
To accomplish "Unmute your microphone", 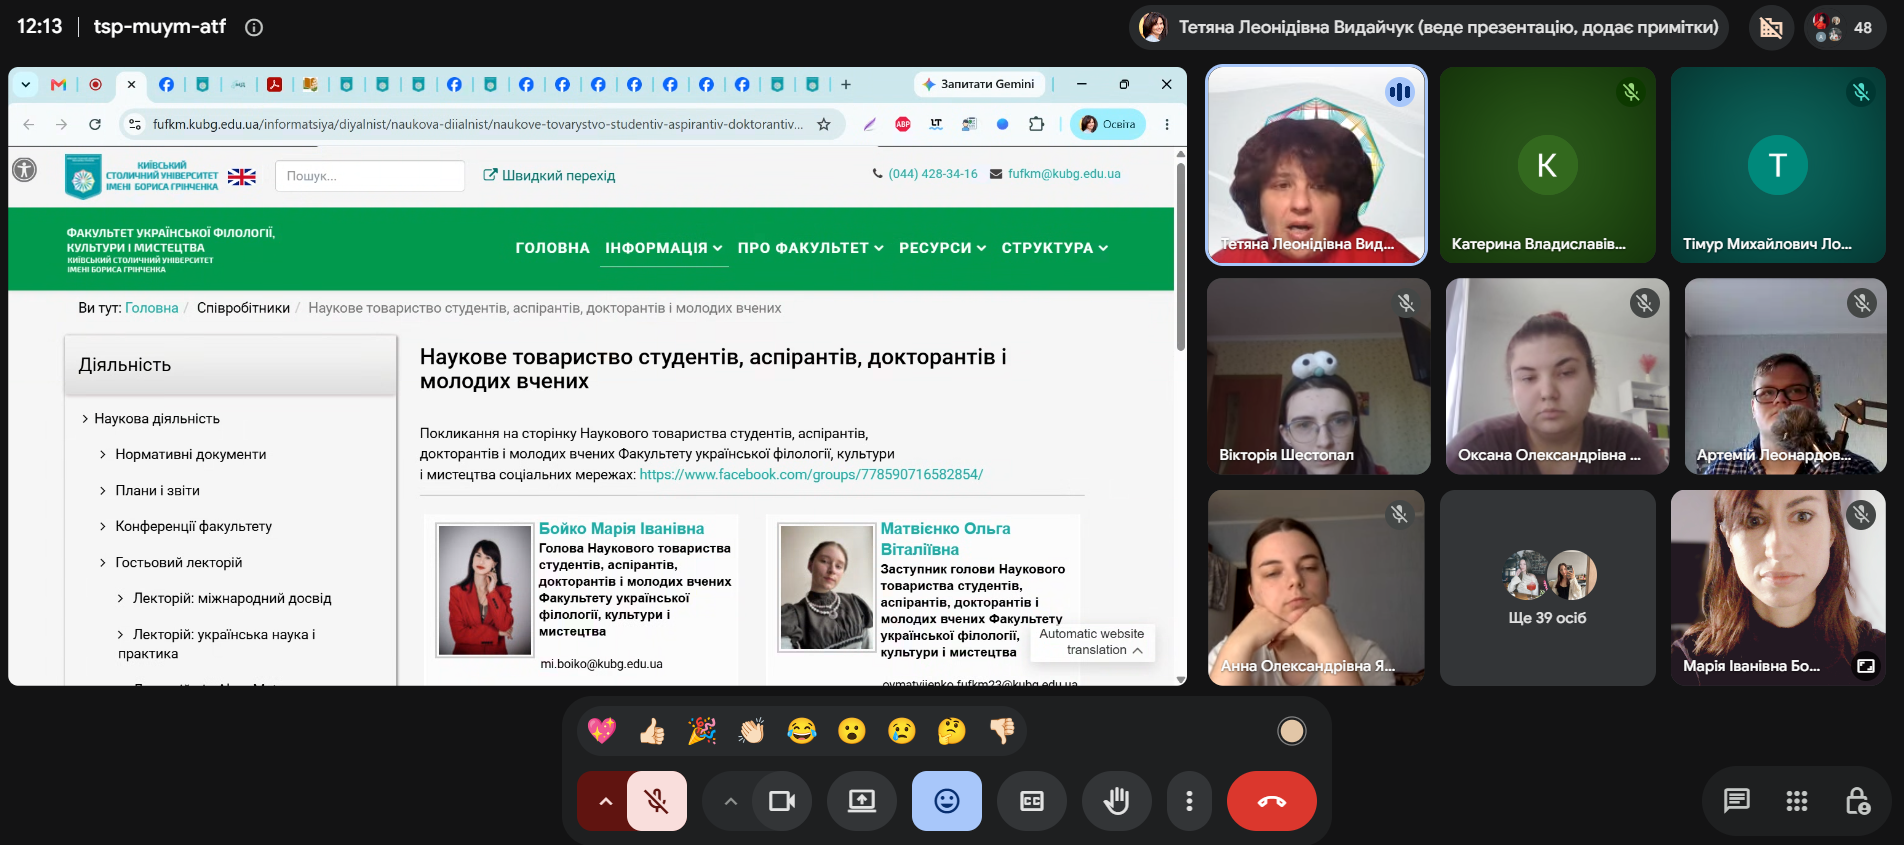I will (x=657, y=801).
